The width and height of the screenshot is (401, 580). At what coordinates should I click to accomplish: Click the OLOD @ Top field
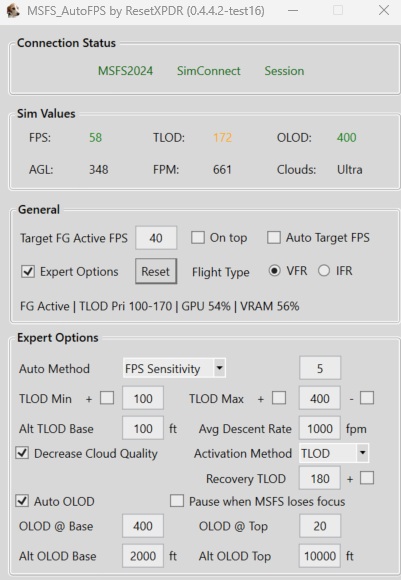pyautogui.click(x=320, y=526)
